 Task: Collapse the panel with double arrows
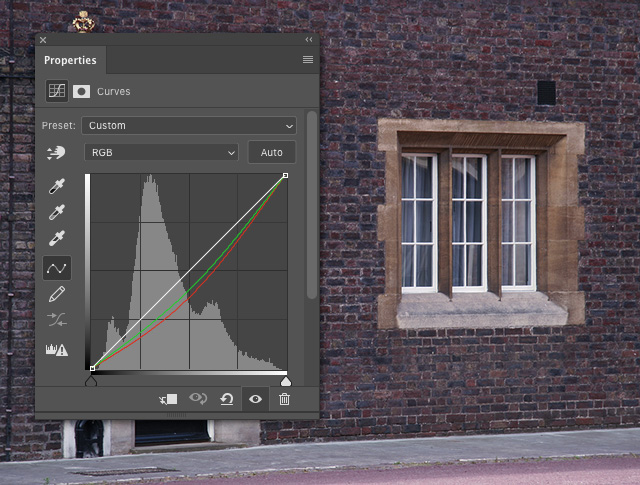[307, 40]
